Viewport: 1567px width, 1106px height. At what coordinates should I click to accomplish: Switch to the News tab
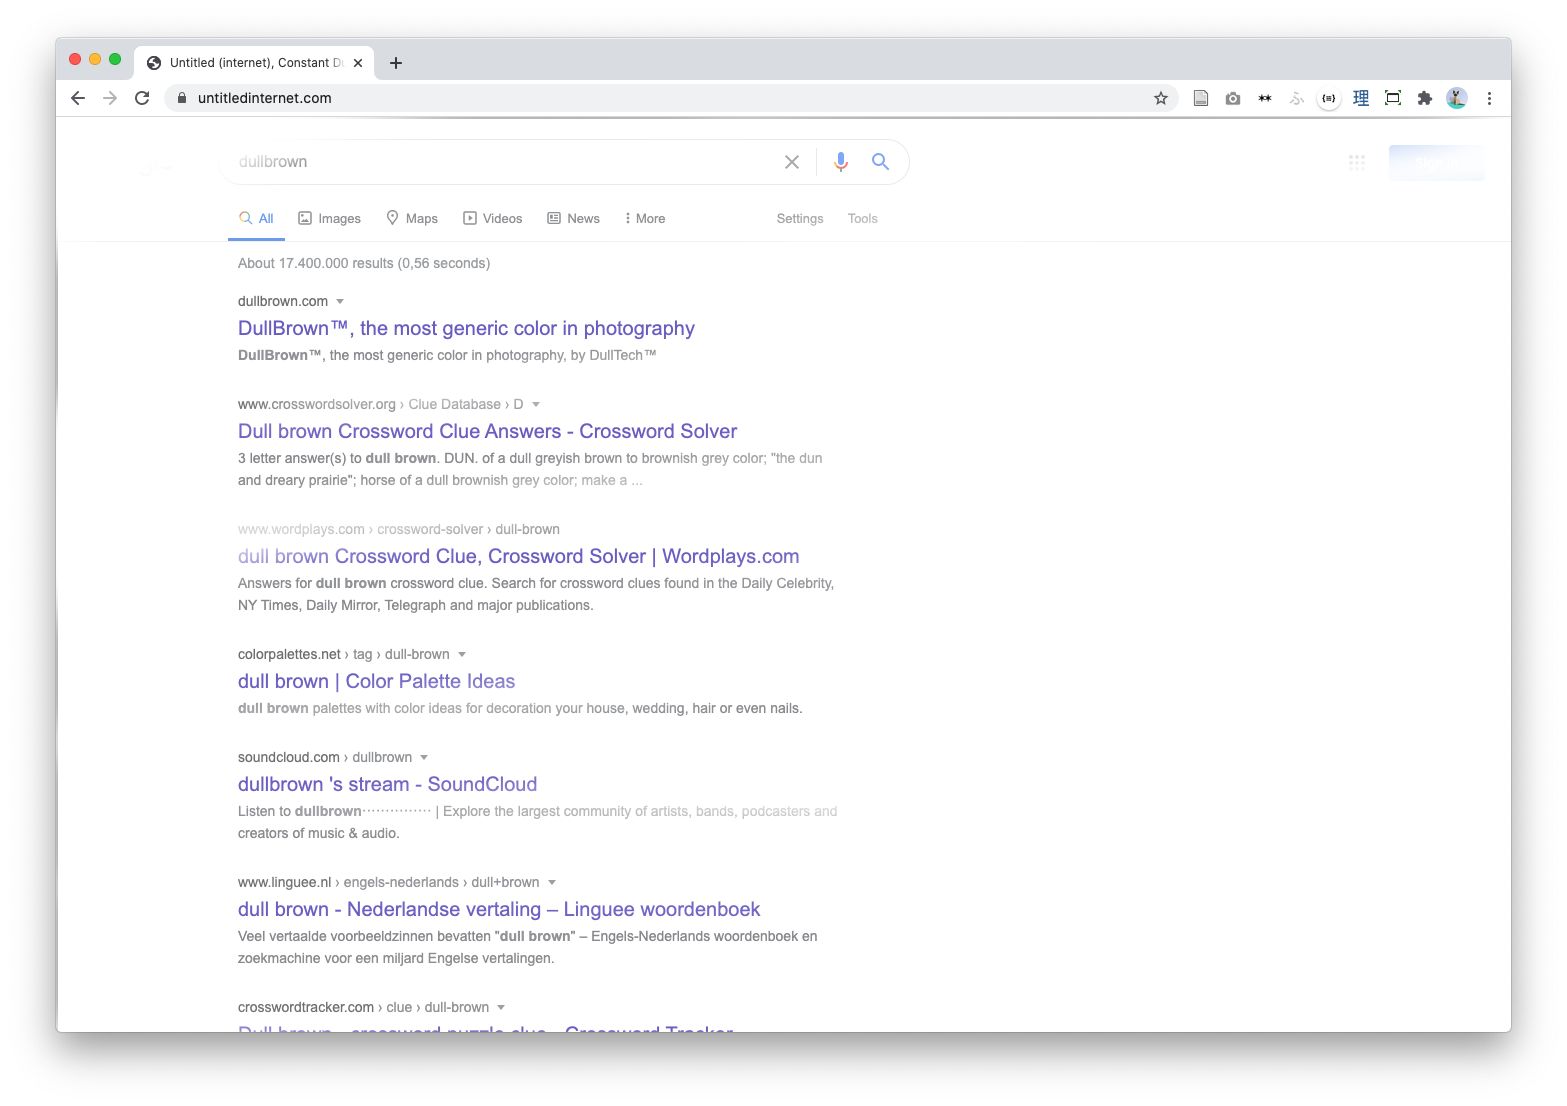(573, 219)
